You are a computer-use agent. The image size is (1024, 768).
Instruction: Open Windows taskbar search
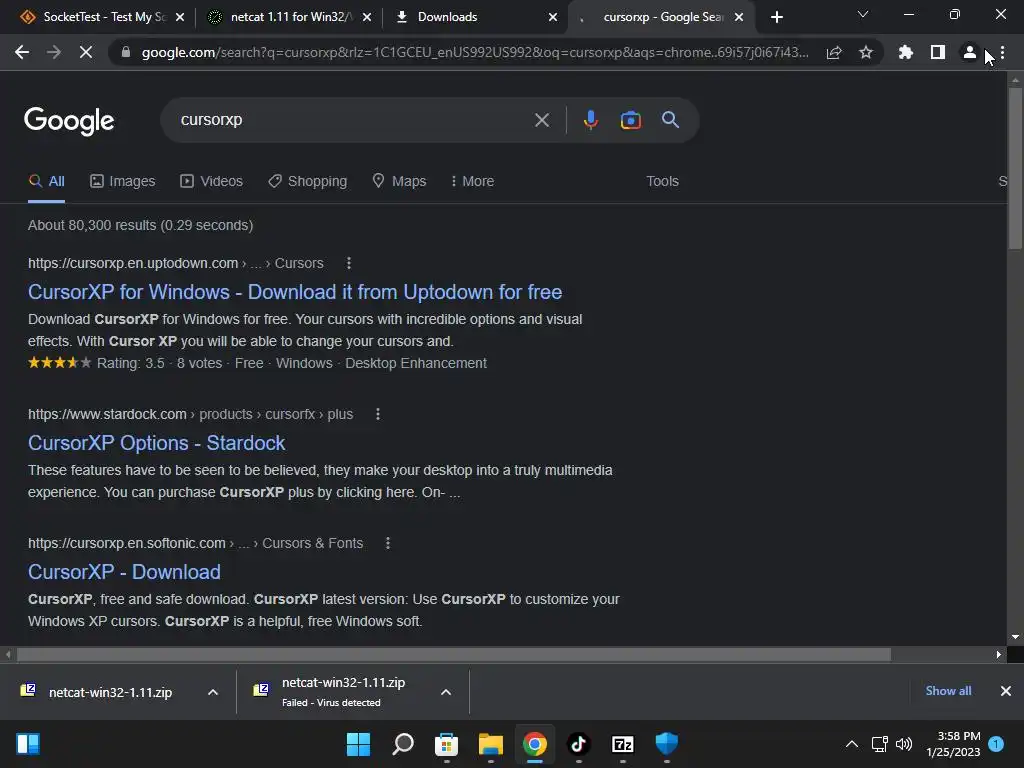(403, 744)
